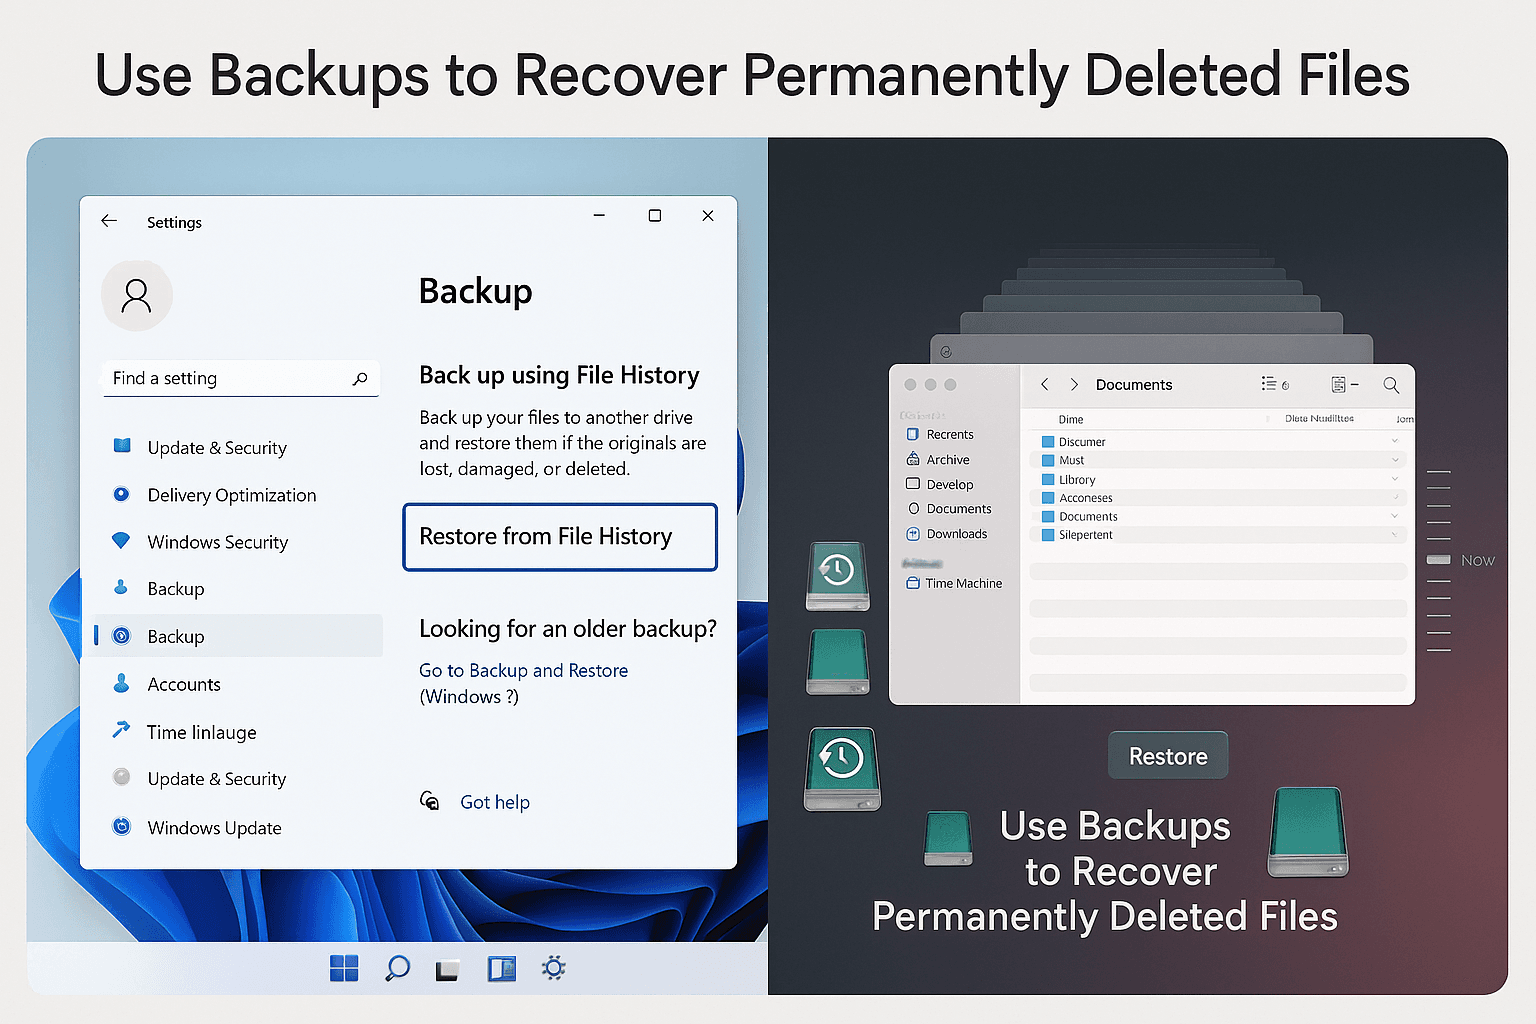Open Task View on the taskbar

(447, 969)
